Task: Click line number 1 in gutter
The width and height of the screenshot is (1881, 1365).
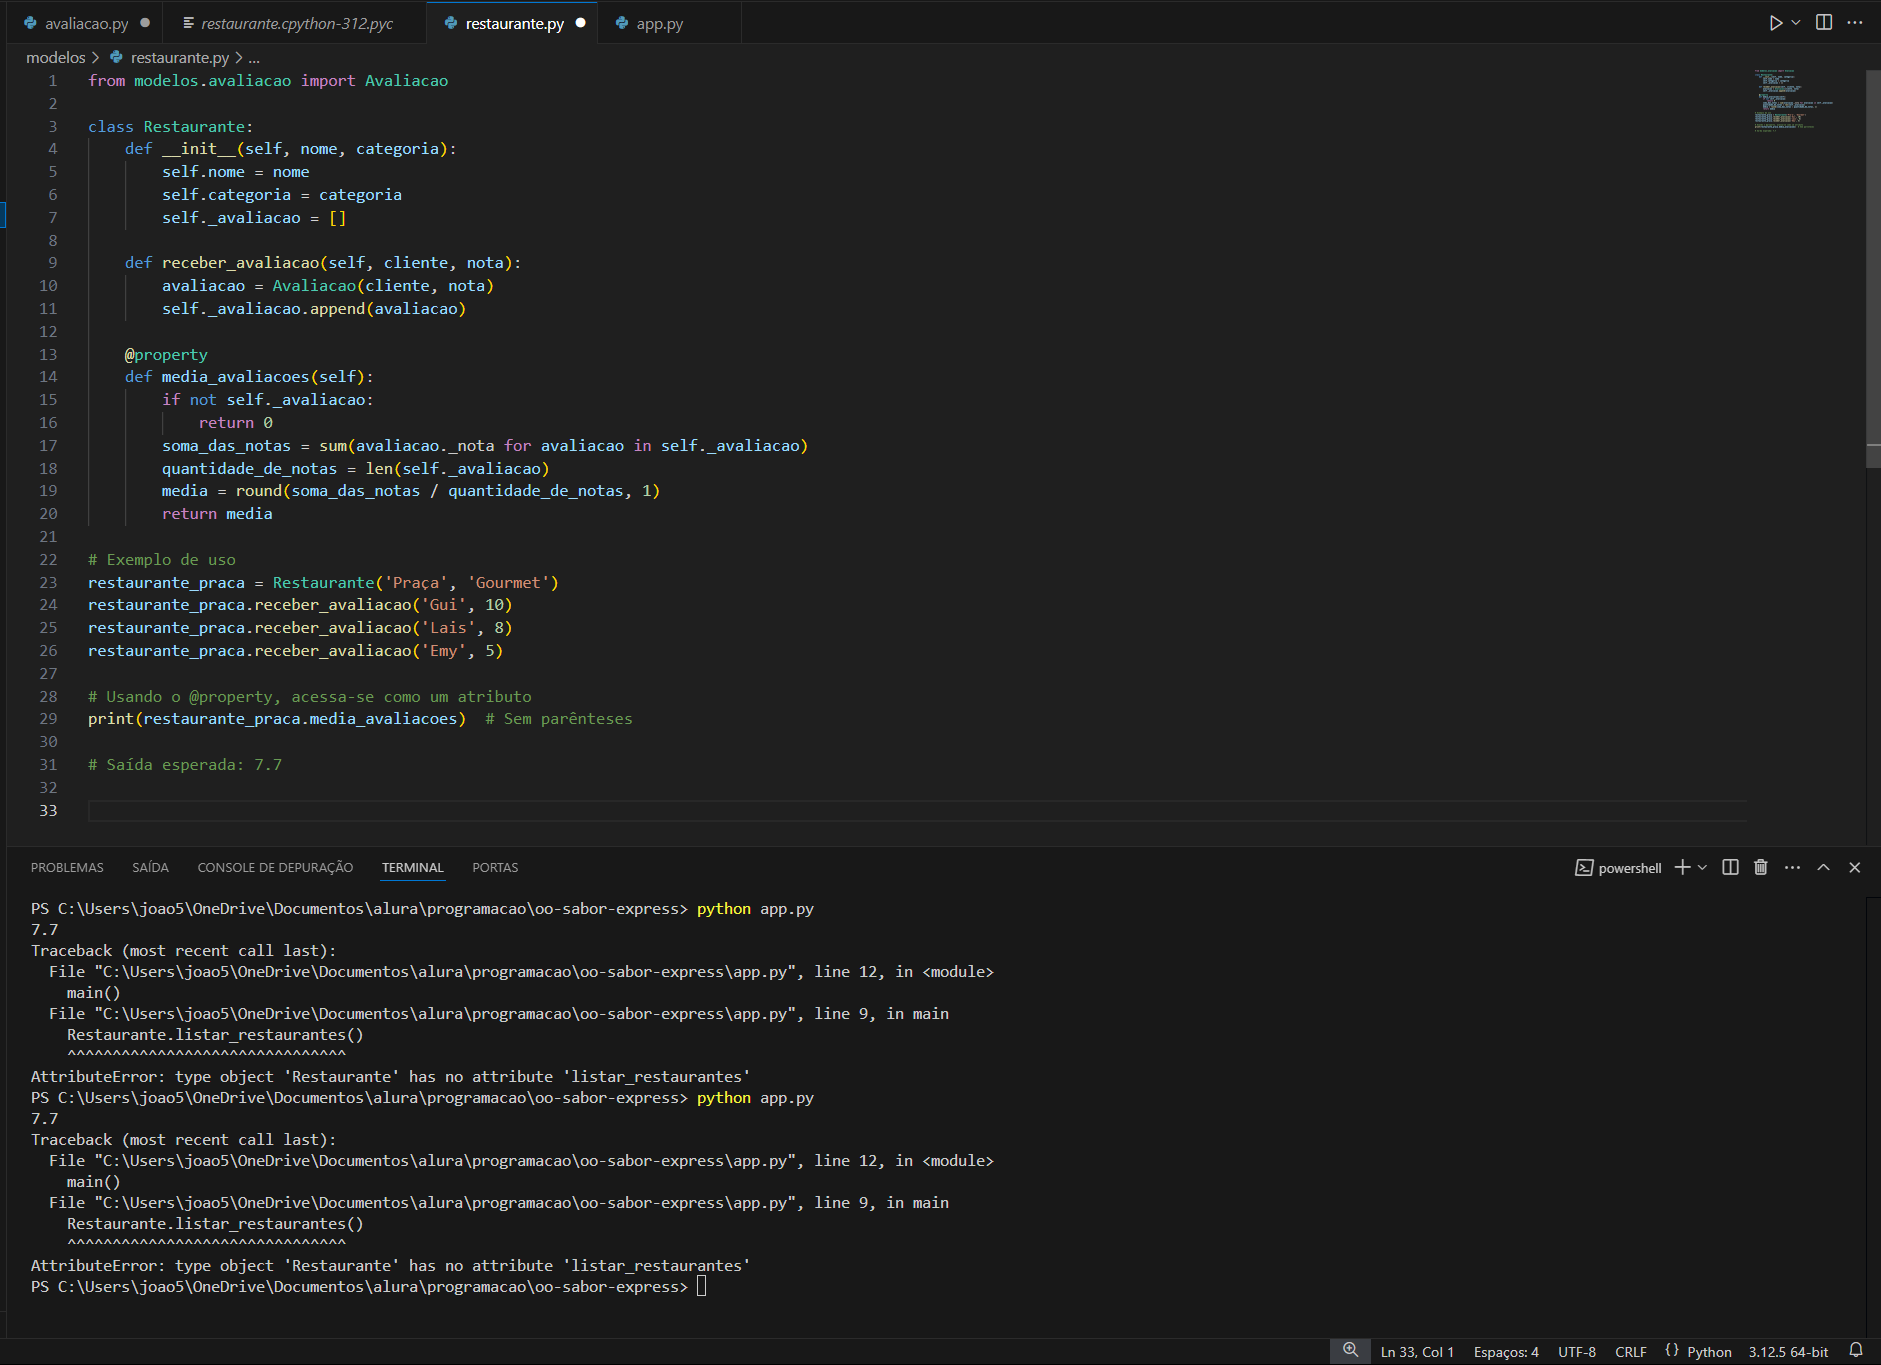Action: [x=52, y=81]
